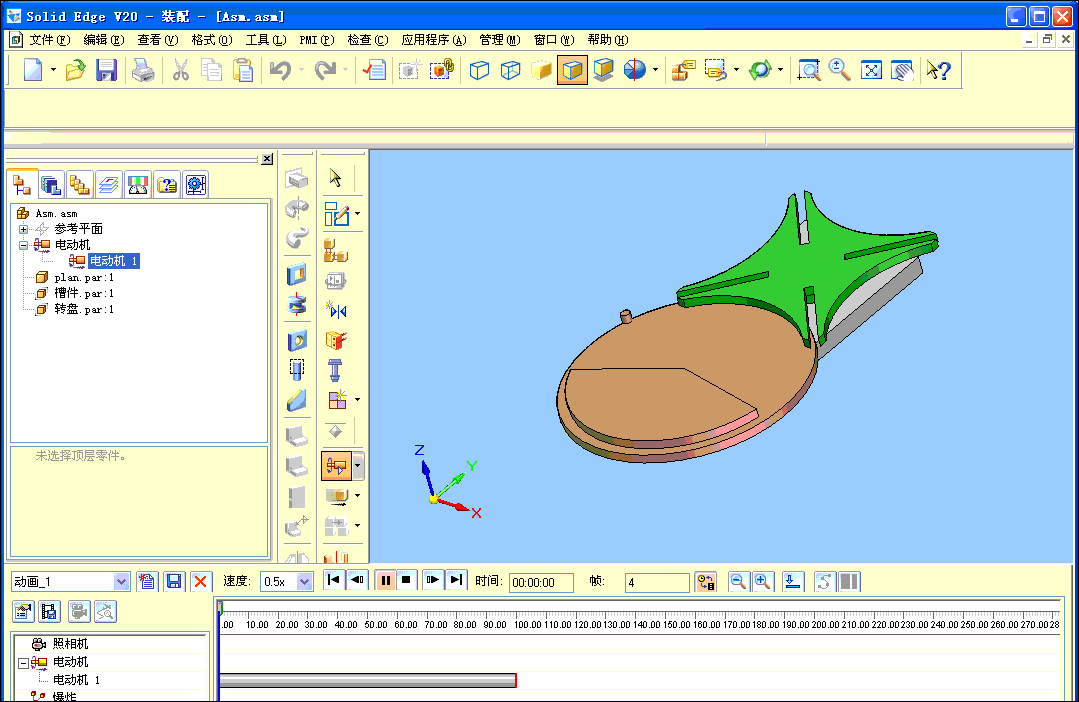This screenshot has width=1079, height=702.
Task: Open the Assembly PathFinder tab
Action: (22, 184)
